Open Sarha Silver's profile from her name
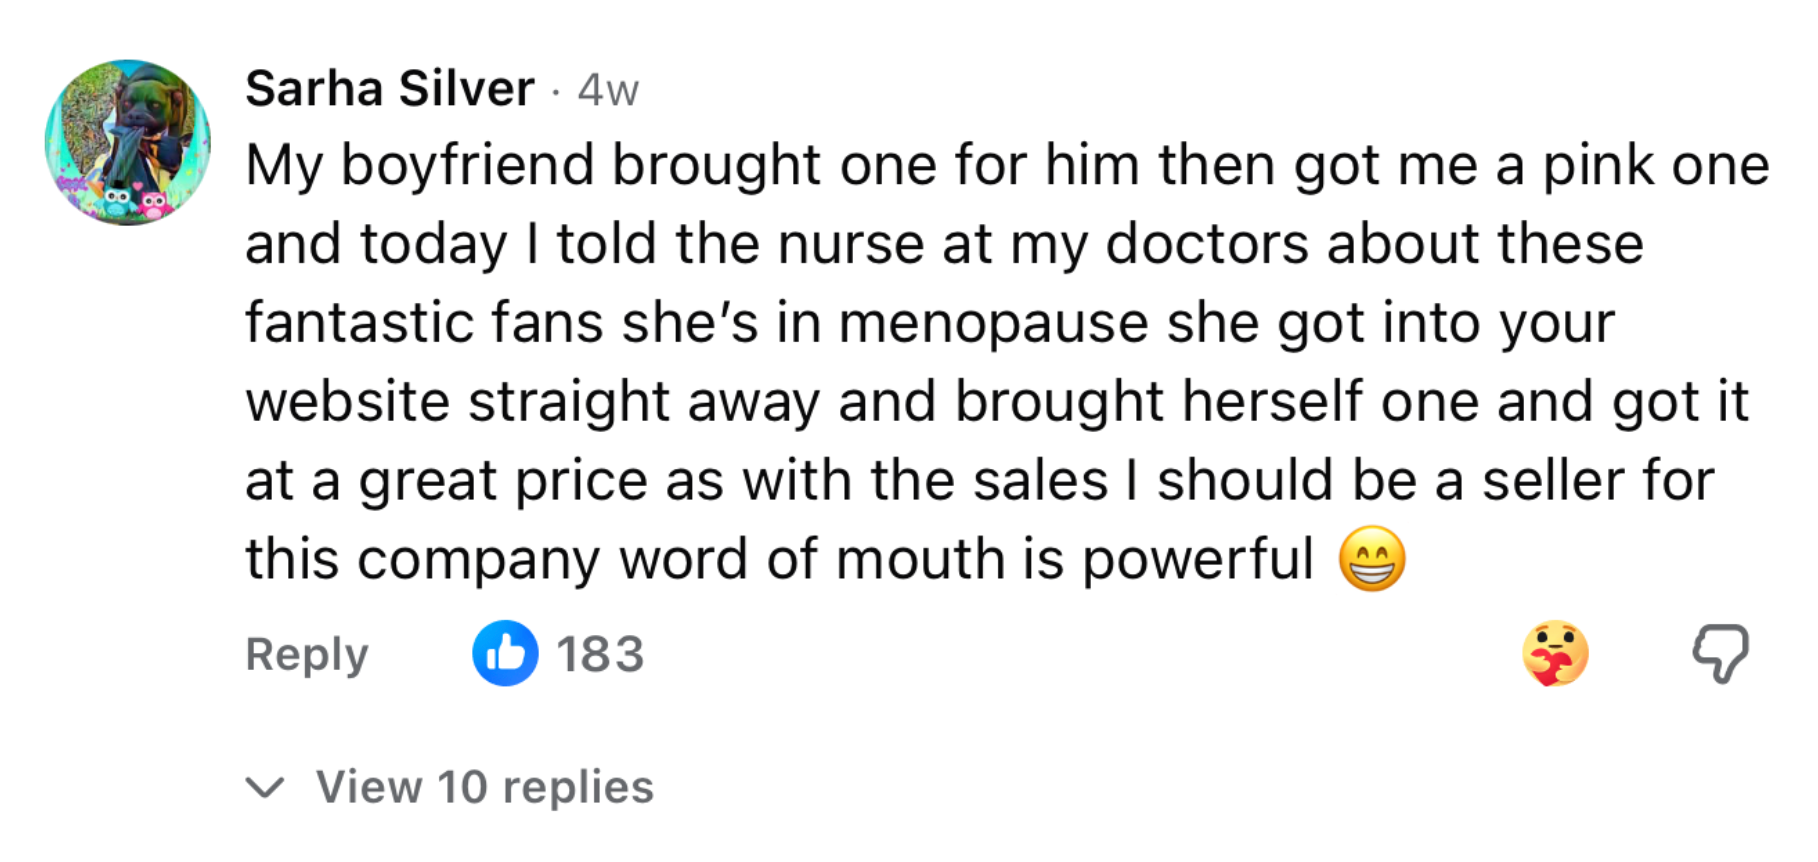The image size is (1818, 862). [x=390, y=89]
